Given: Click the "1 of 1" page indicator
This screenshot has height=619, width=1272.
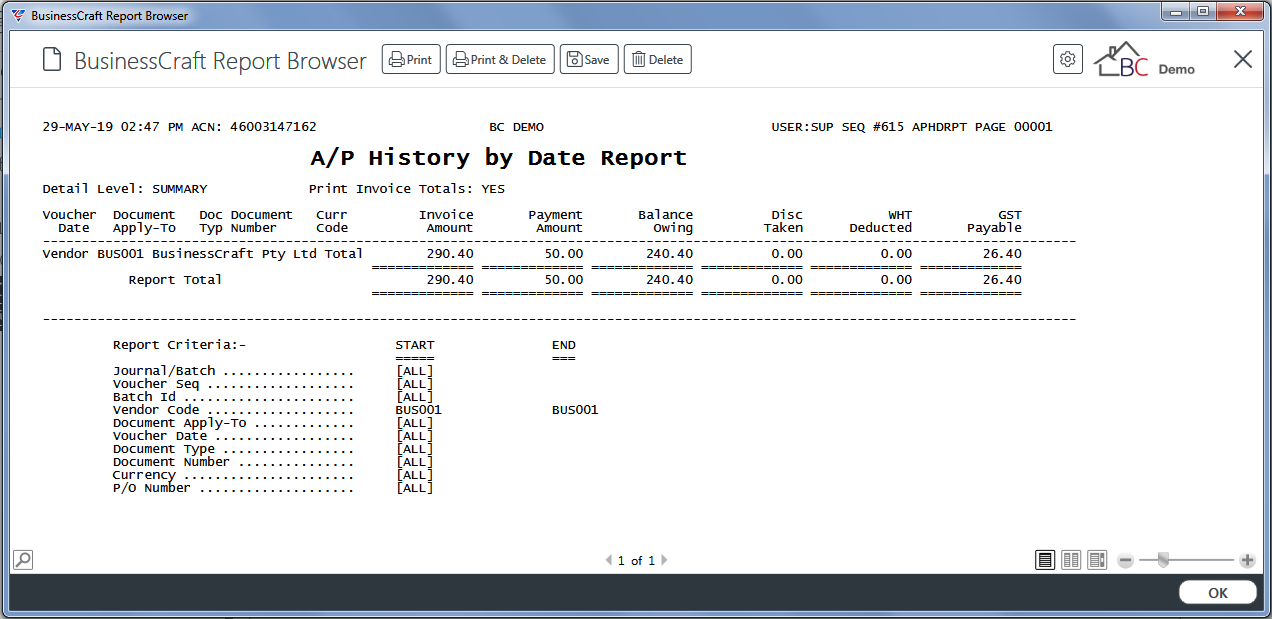Looking at the screenshot, I should click(x=636, y=561).
